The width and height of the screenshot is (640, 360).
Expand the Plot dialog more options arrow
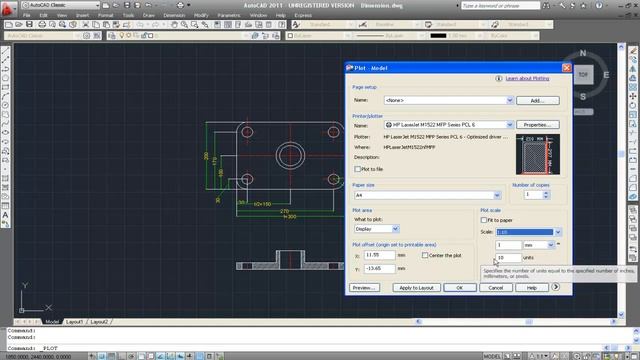point(556,287)
